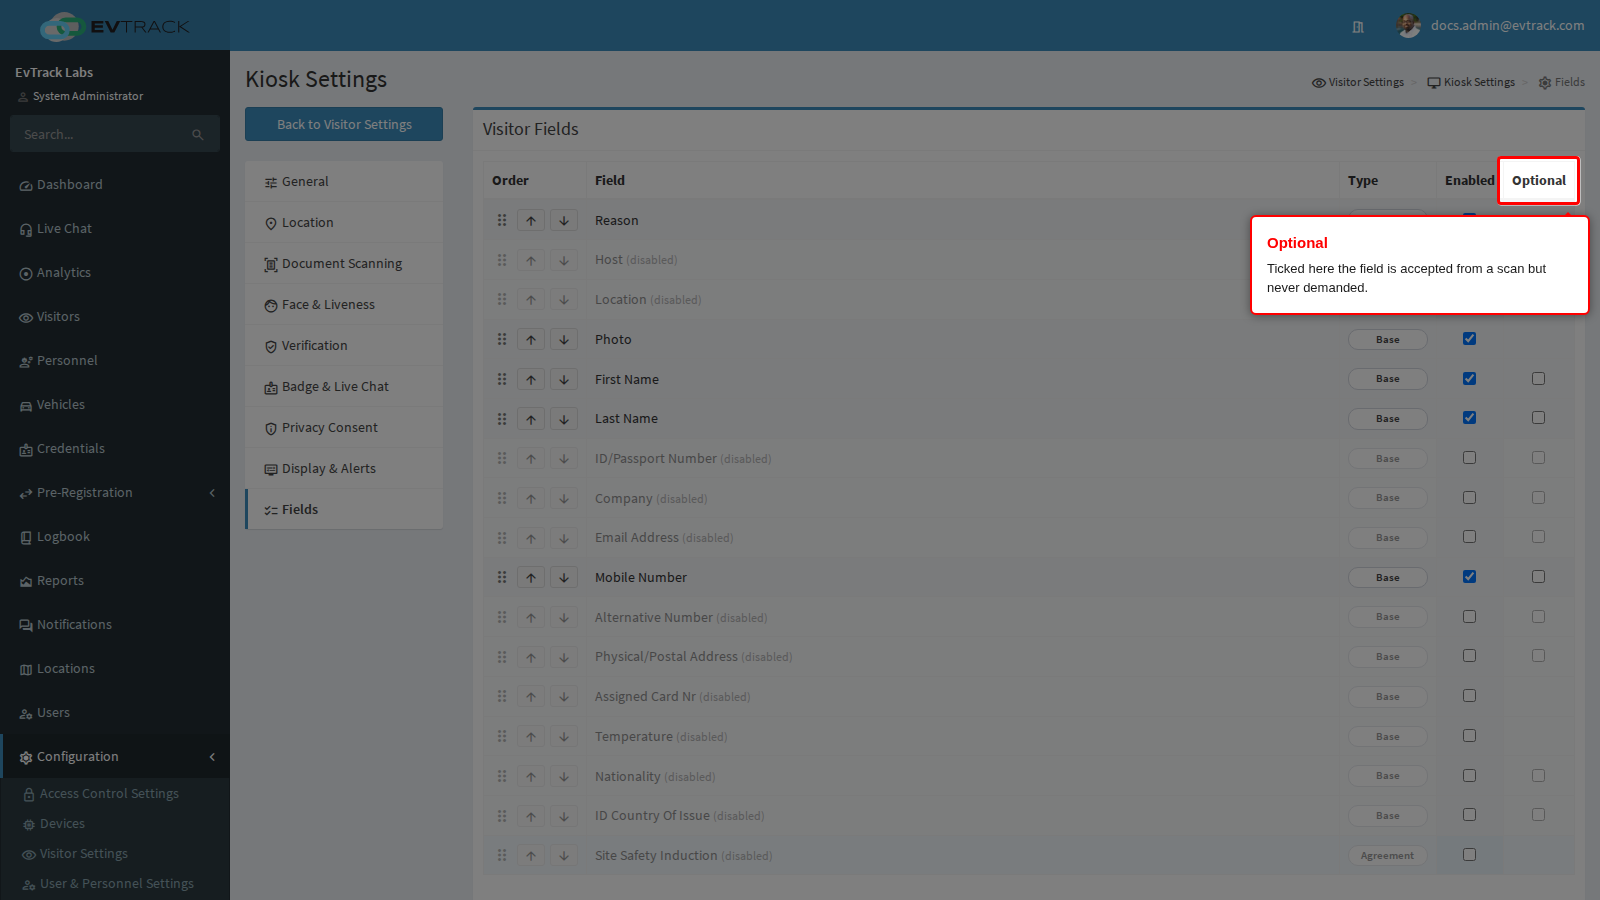Collapse the Configuration sidebar menu
This screenshot has width=1600, height=900.
(x=115, y=757)
